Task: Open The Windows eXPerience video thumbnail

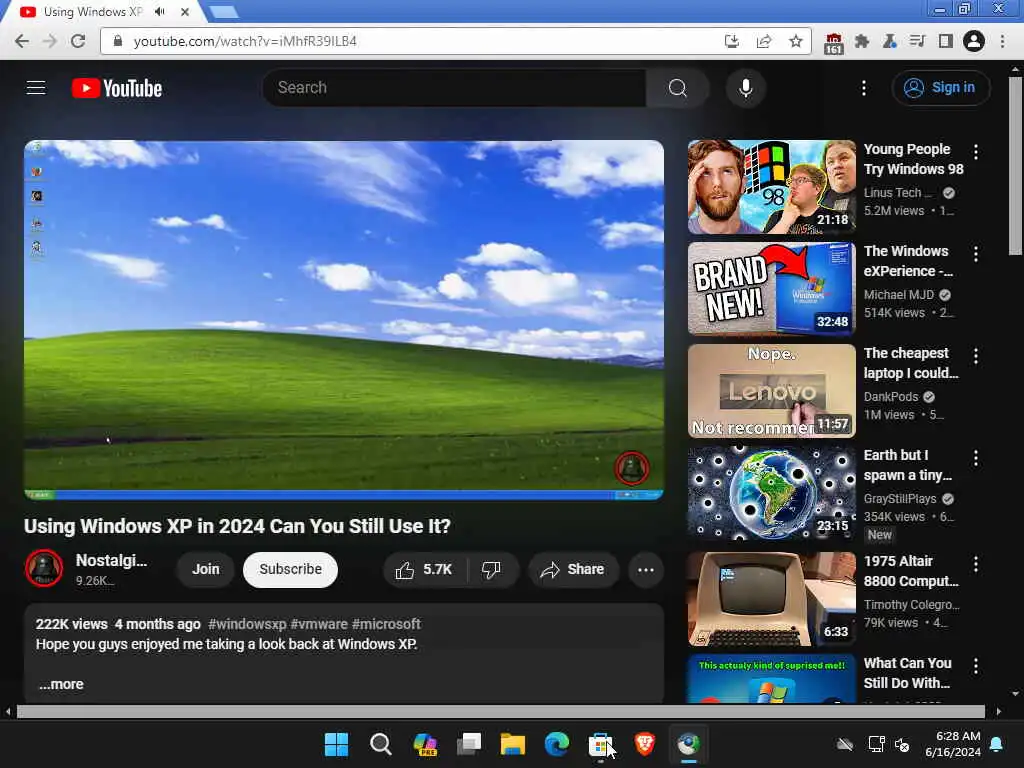Action: coord(771,289)
